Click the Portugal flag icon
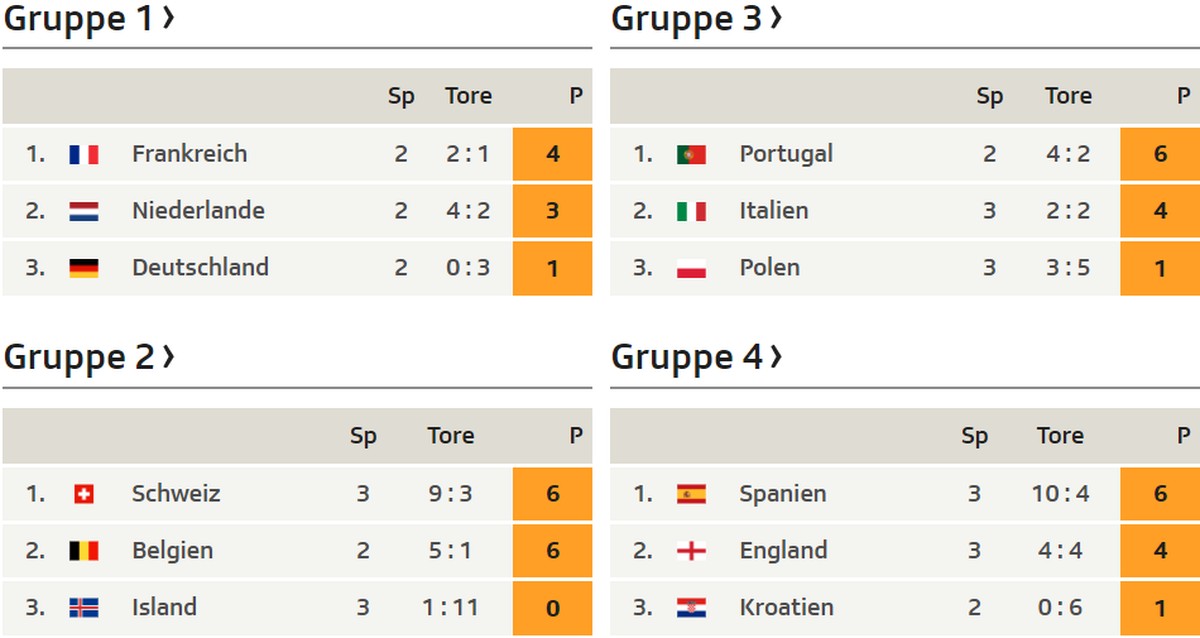1200x638 pixels. (x=691, y=154)
